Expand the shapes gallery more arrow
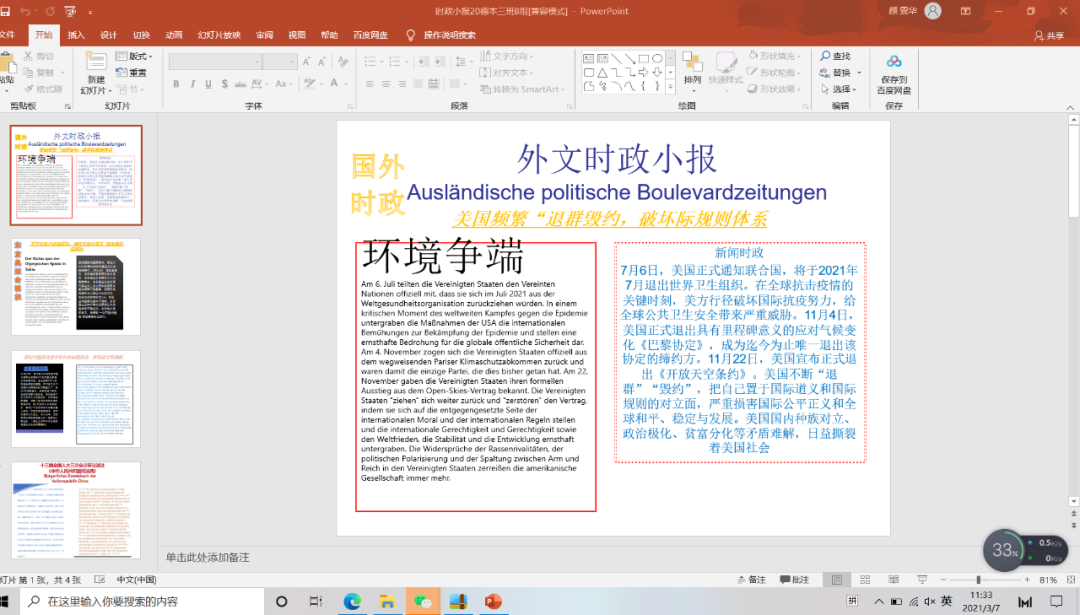This screenshot has width=1080, height=615. click(x=669, y=89)
